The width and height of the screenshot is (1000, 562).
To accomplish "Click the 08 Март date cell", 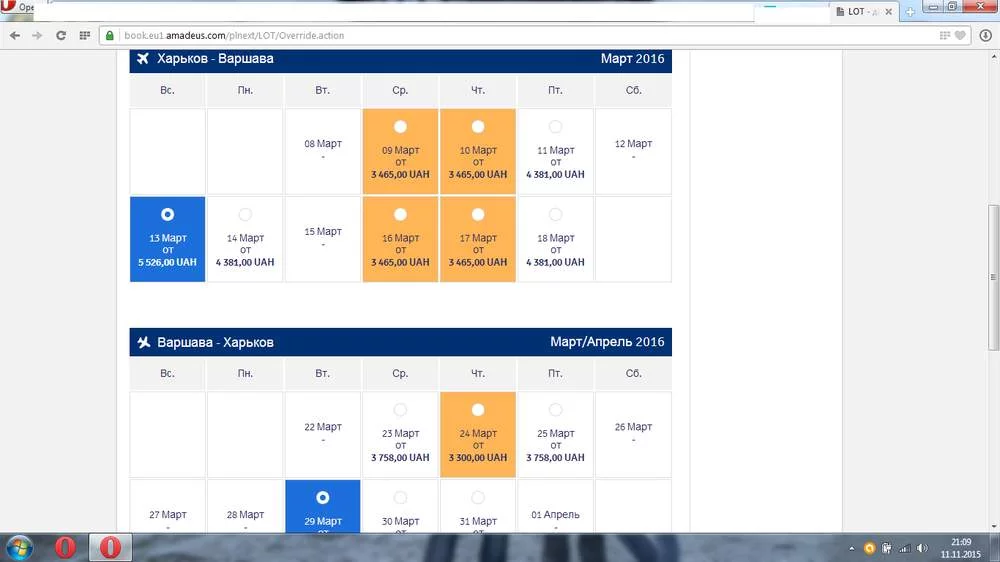I will pyautogui.click(x=323, y=151).
